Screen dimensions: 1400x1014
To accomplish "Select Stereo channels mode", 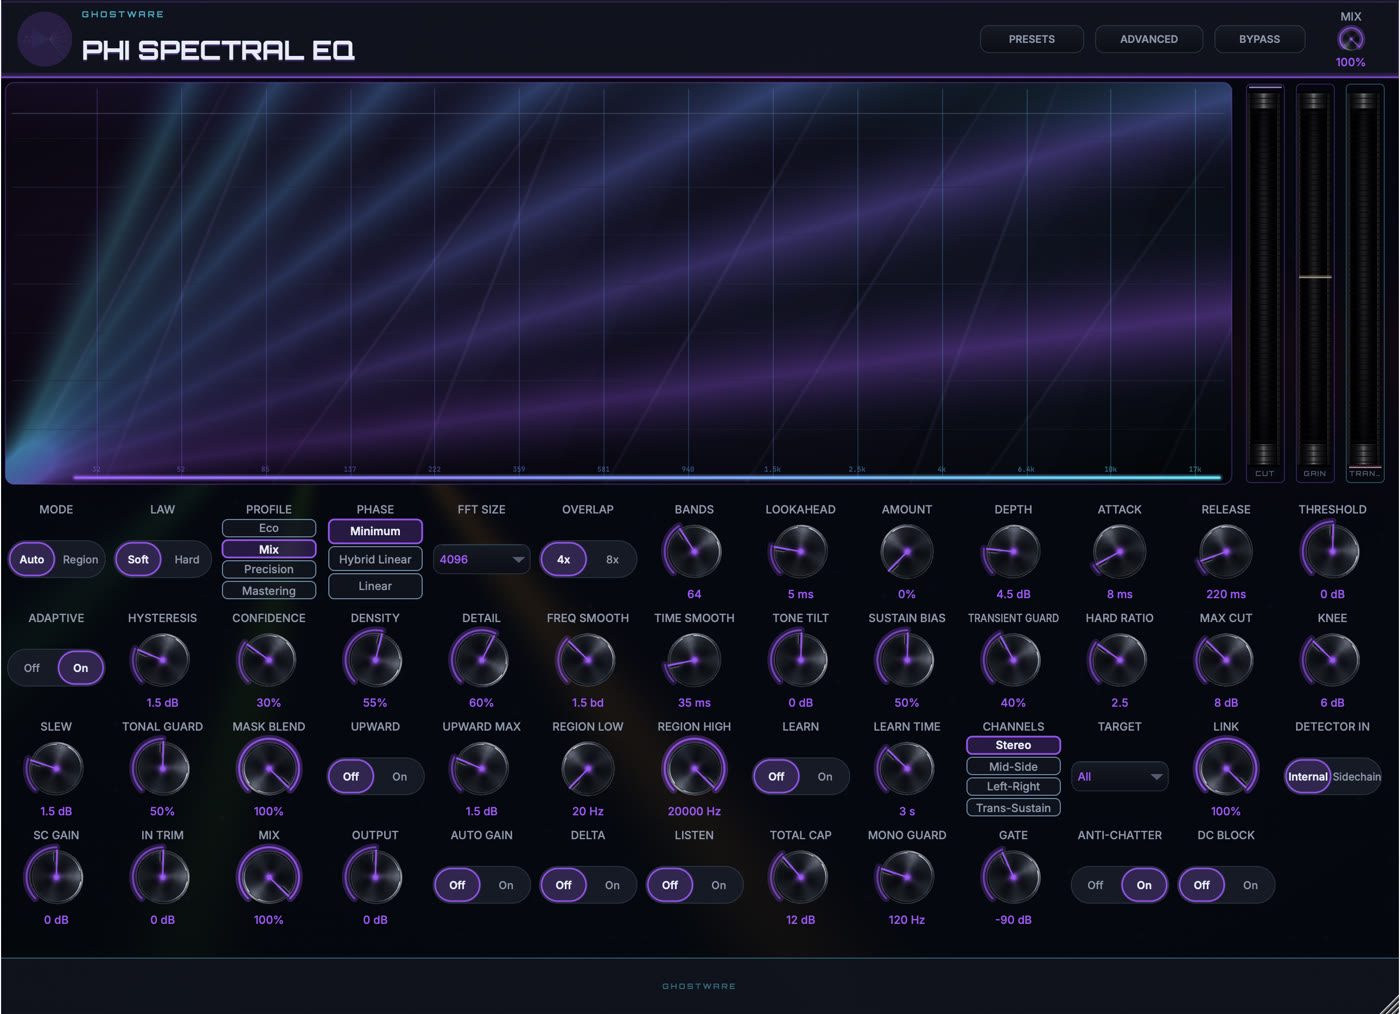I will pos(1013,745).
